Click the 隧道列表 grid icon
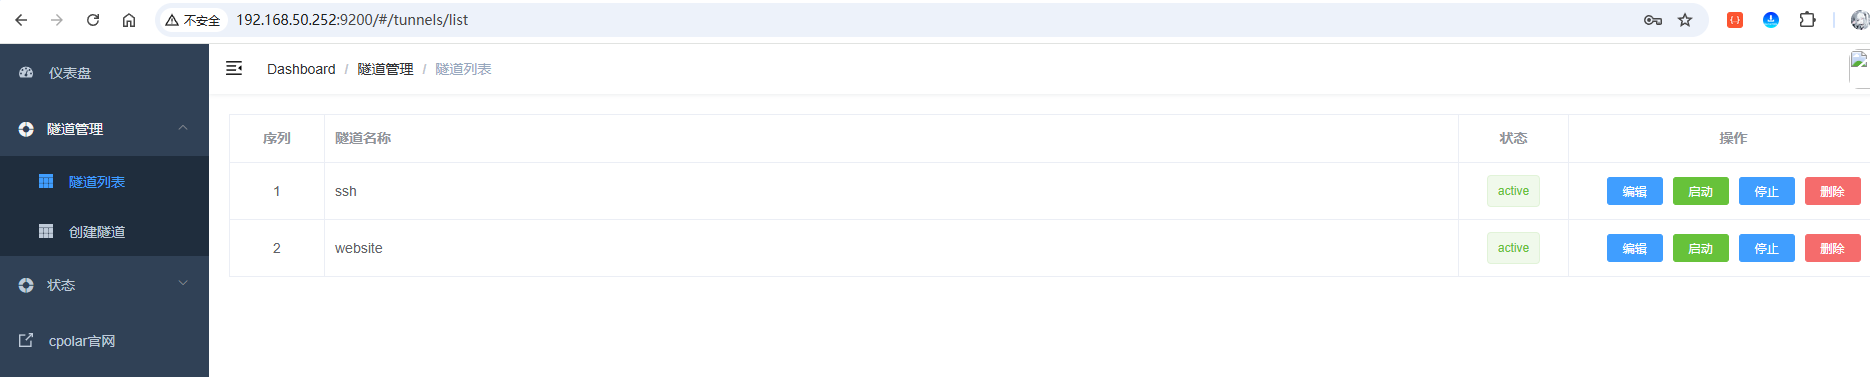The height and width of the screenshot is (377, 1870). (46, 181)
